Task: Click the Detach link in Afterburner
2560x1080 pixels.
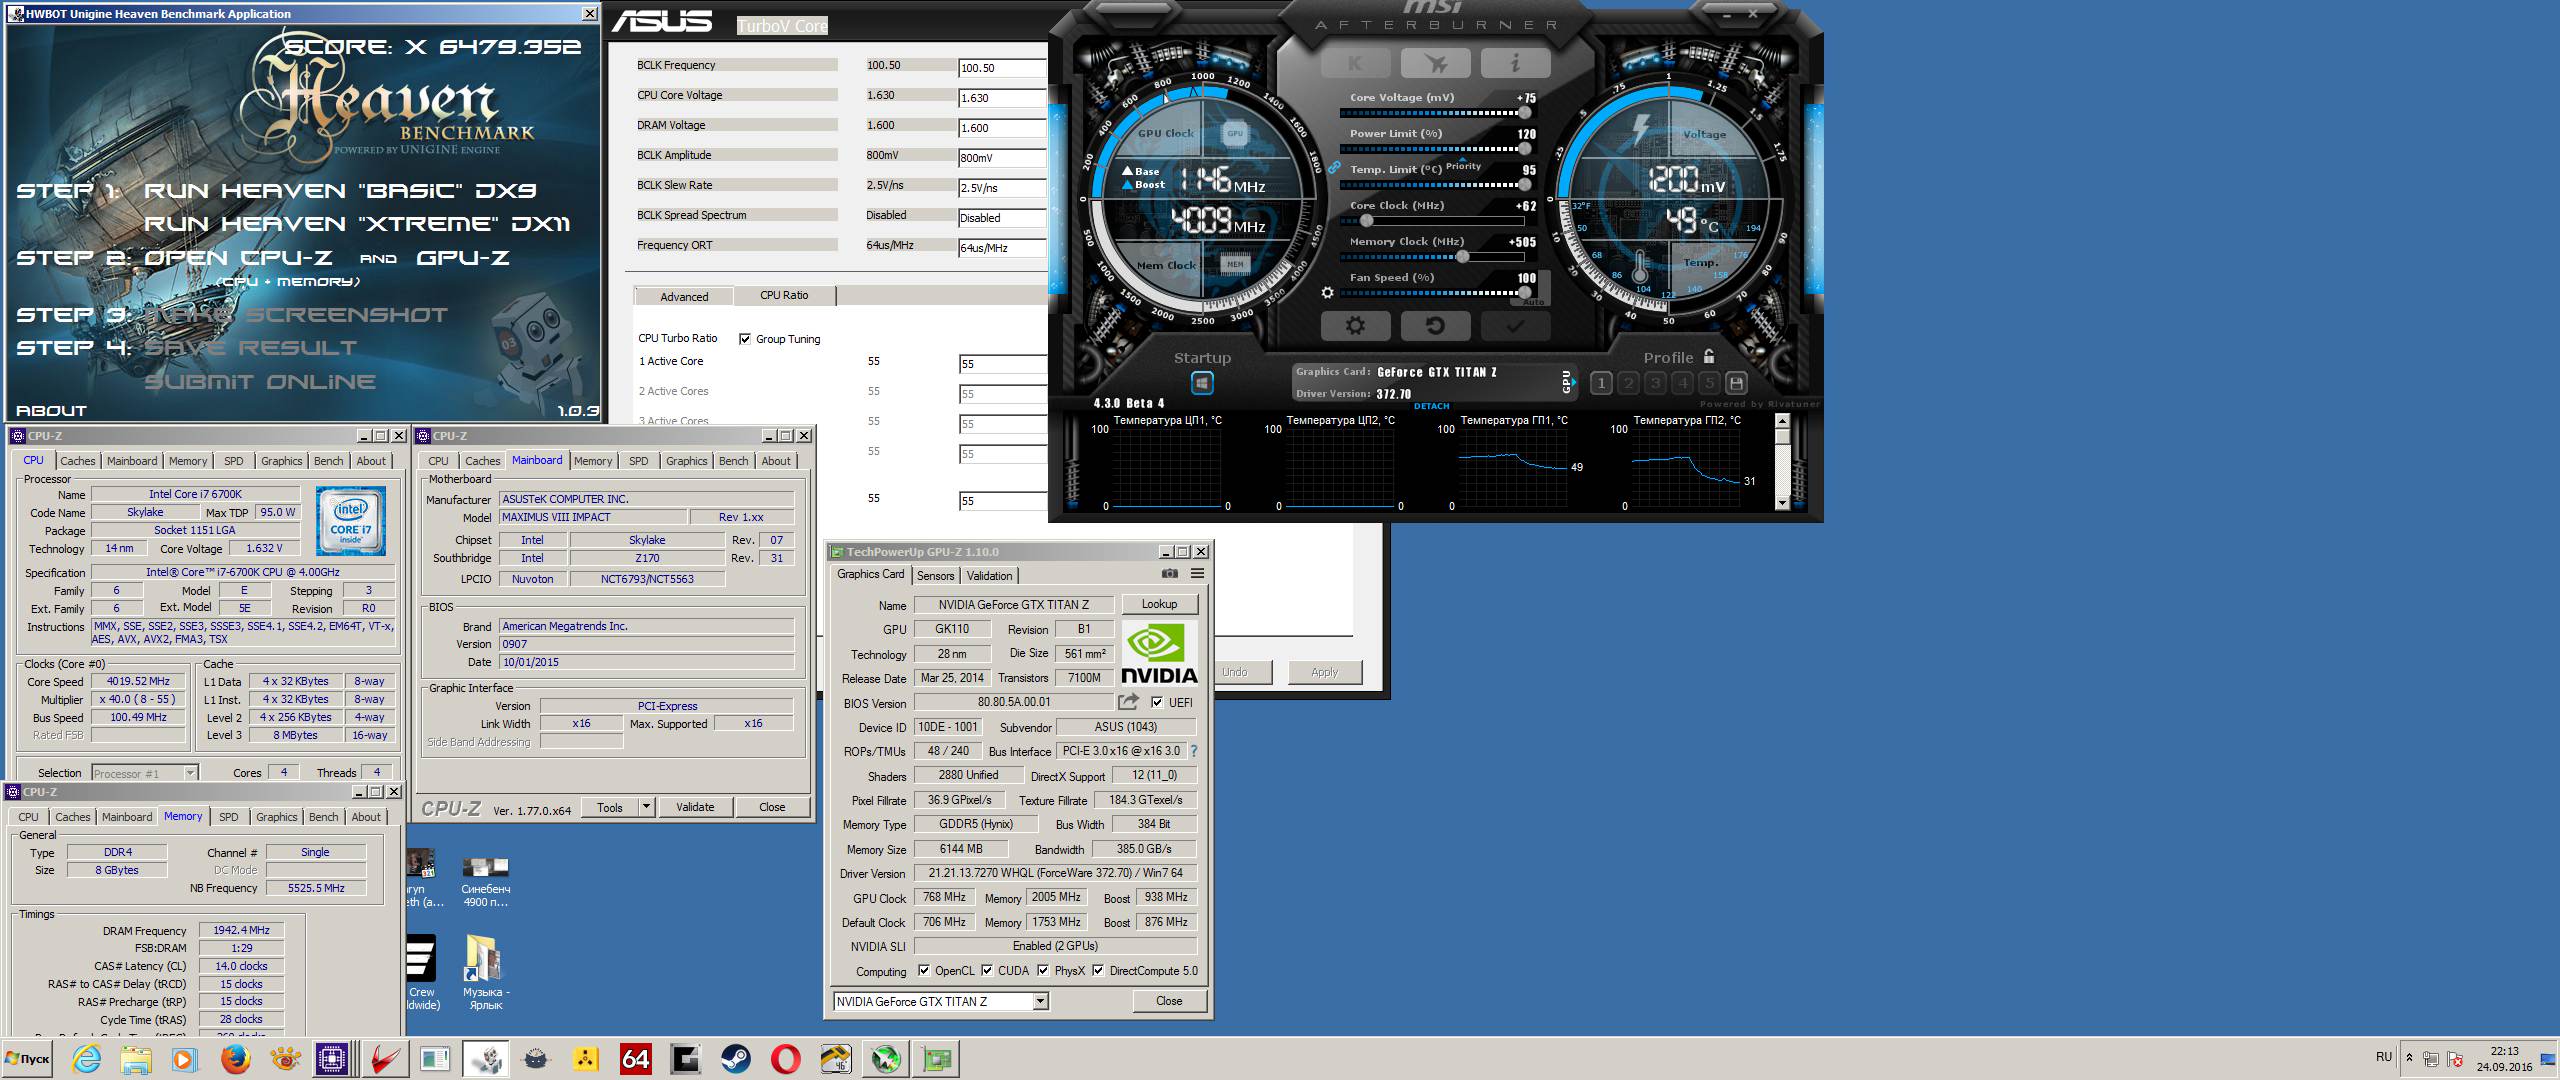Action: point(1431,406)
